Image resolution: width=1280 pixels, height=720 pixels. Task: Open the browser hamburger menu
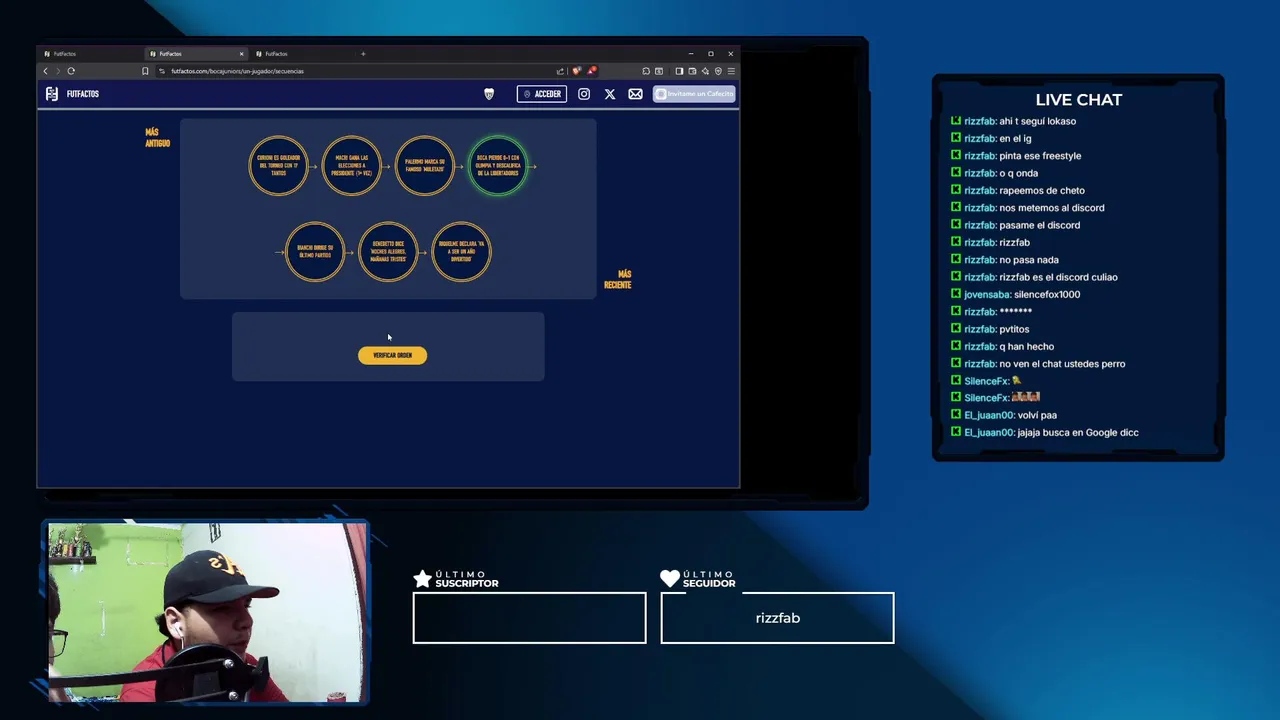coord(731,71)
